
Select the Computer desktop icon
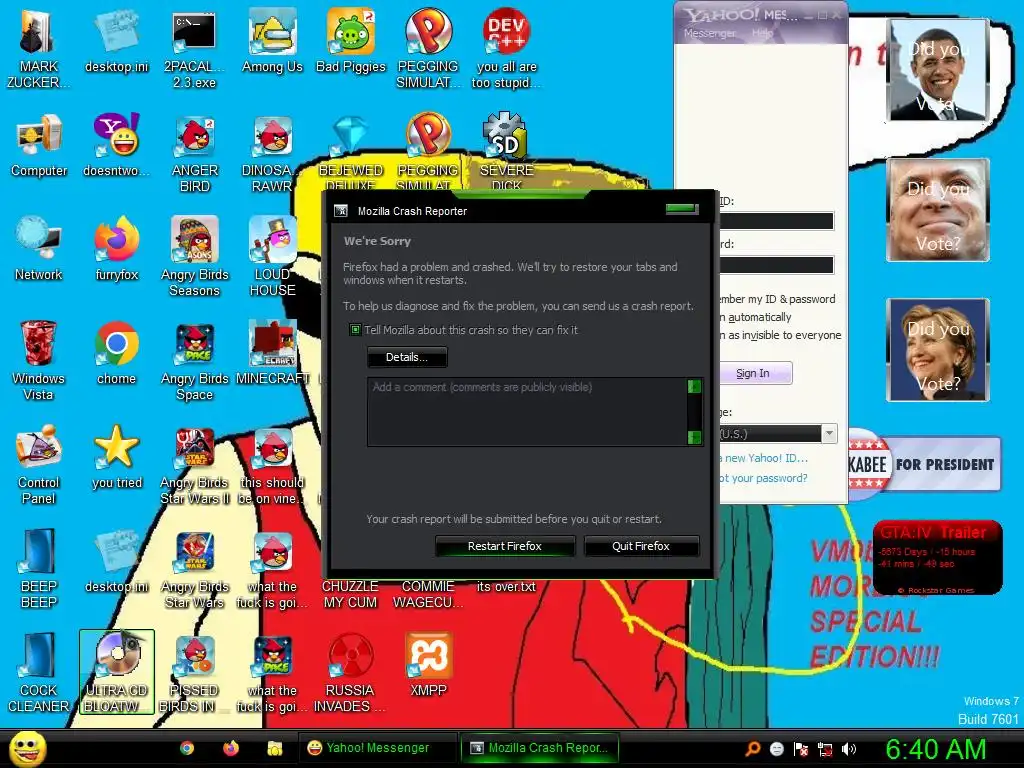(x=39, y=145)
